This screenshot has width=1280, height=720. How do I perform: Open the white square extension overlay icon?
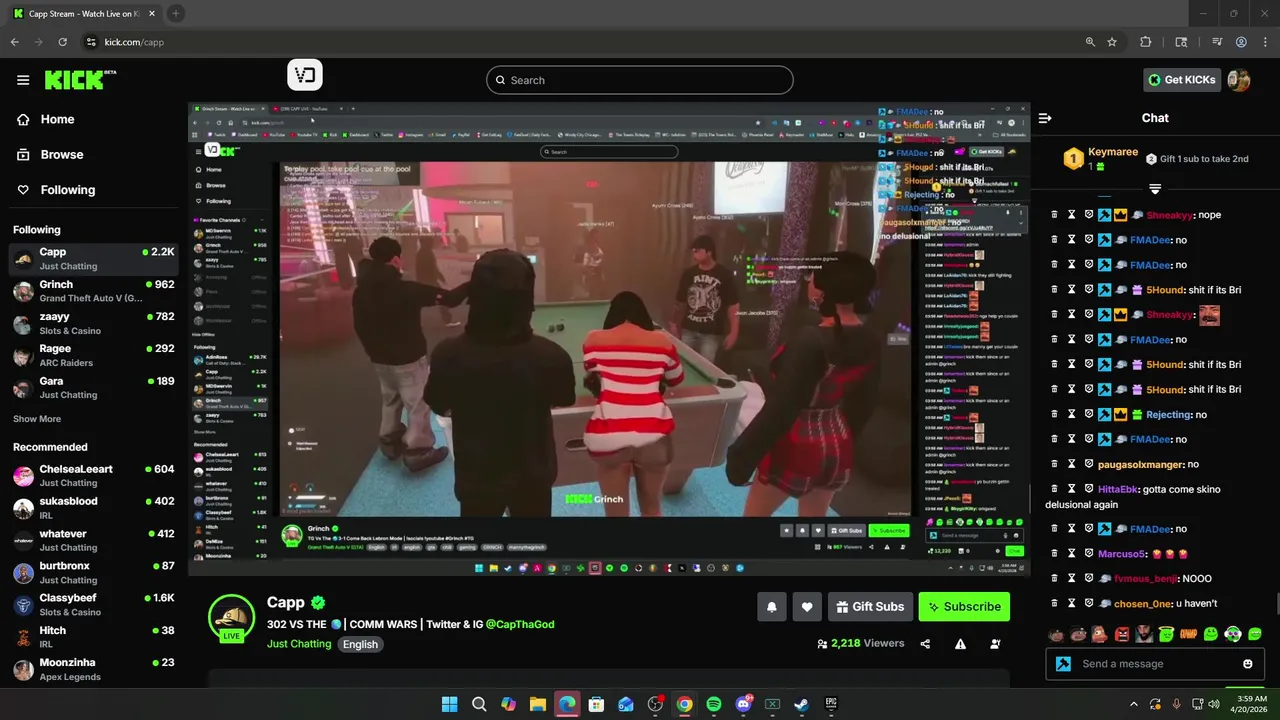coord(305,75)
